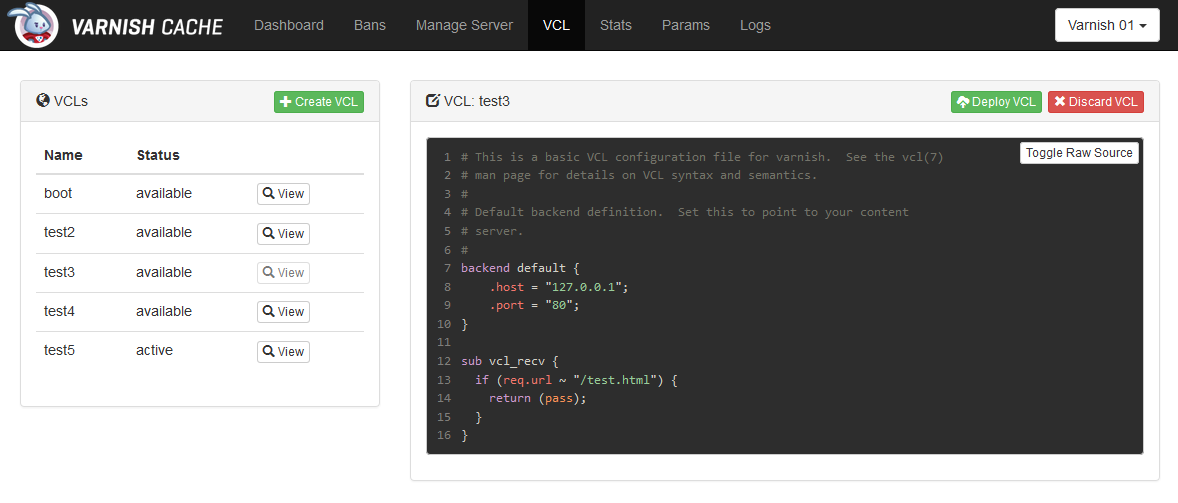The width and height of the screenshot is (1178, 503).
Task: View the boot VCL
Action: pyautogui.click(x=283, y=194)
